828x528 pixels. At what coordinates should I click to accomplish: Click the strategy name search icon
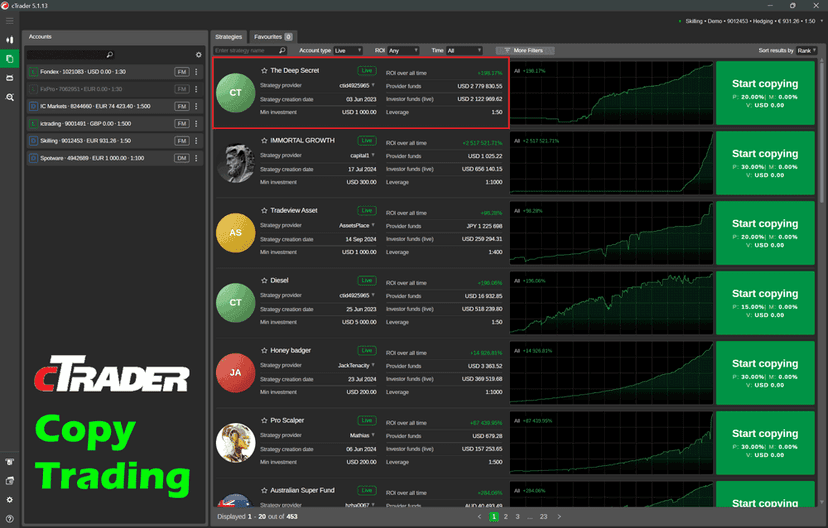282,50
